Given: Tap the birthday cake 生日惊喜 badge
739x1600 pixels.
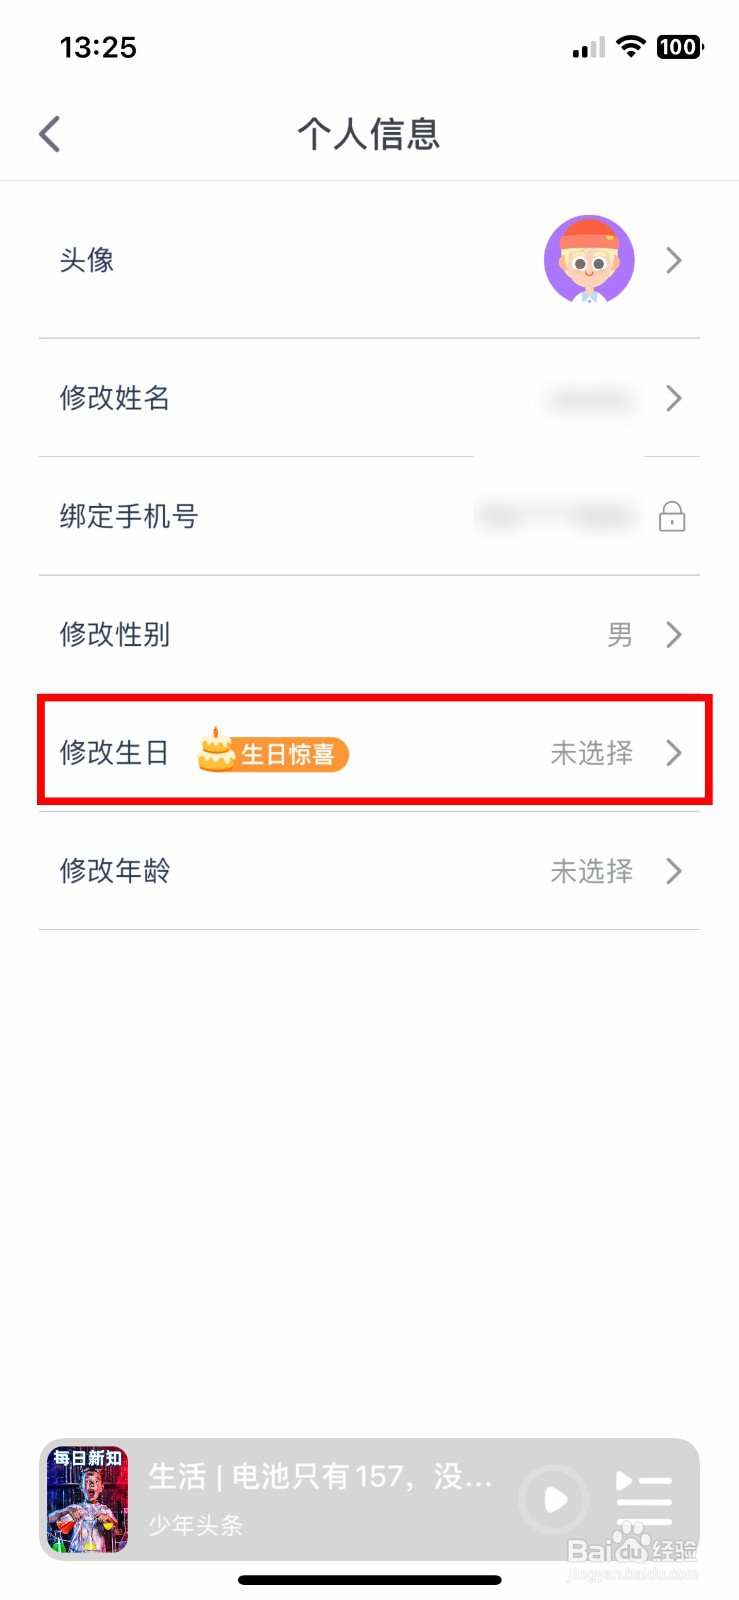Looking at the screenshot, I should (x=273, y=752).
